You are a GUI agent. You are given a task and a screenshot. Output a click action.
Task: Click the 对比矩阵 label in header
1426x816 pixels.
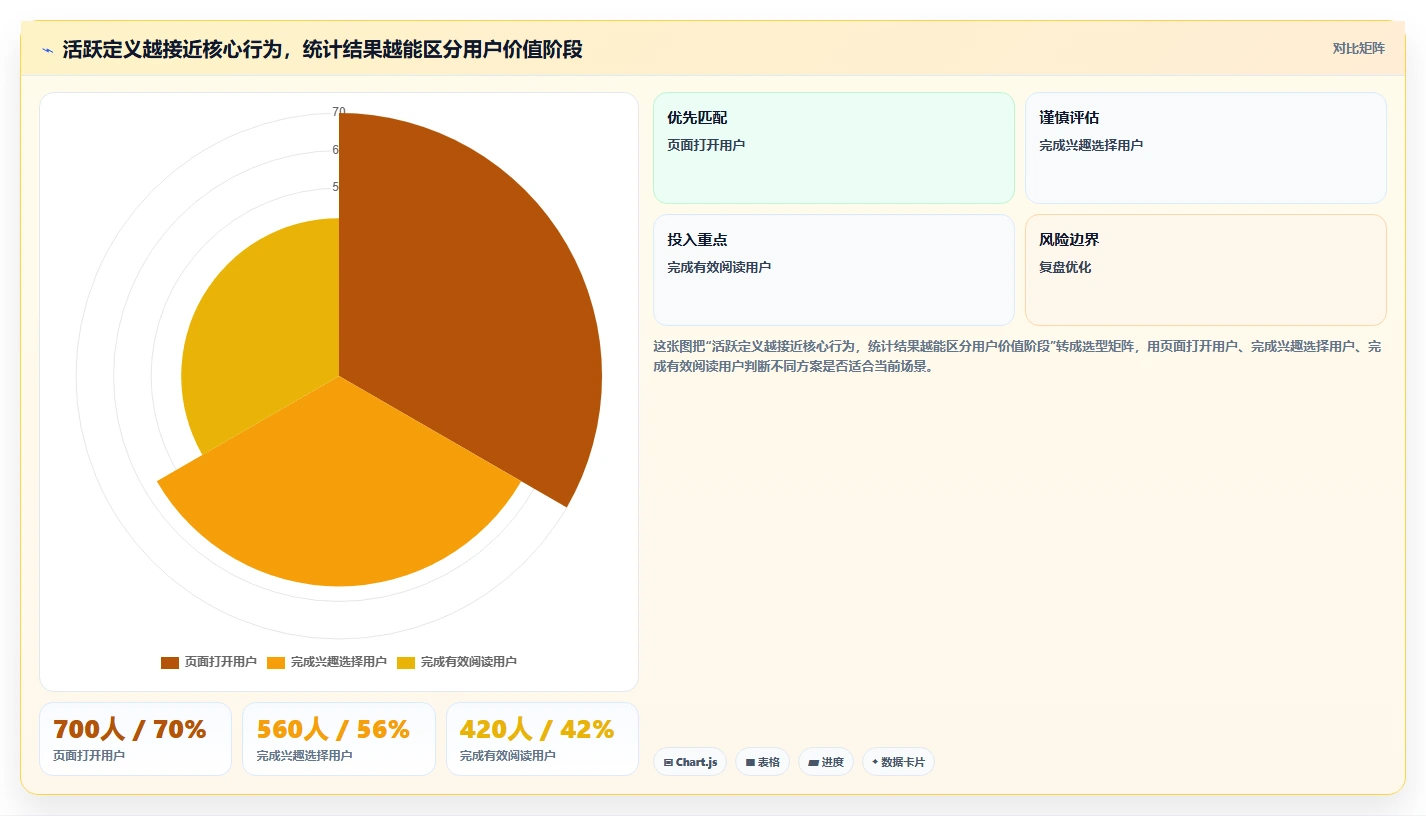click(x=1358, y=49)
